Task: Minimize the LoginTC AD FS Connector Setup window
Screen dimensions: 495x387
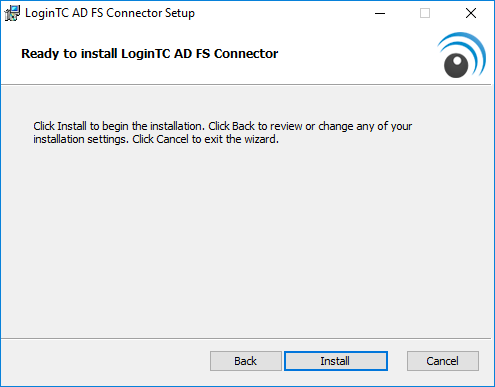Action: click(x=380, y=13)
